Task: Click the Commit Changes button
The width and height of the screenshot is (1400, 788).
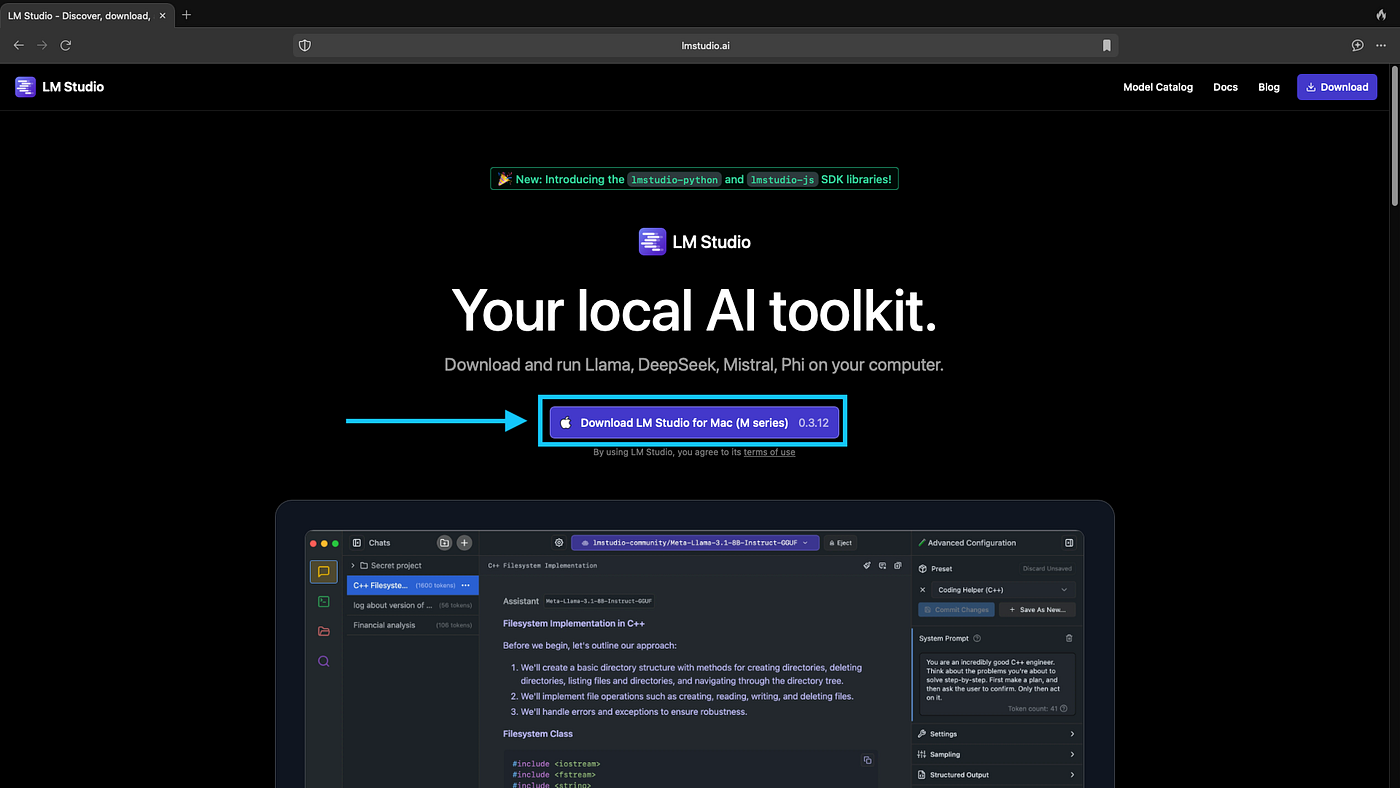Action: [956, 610]
